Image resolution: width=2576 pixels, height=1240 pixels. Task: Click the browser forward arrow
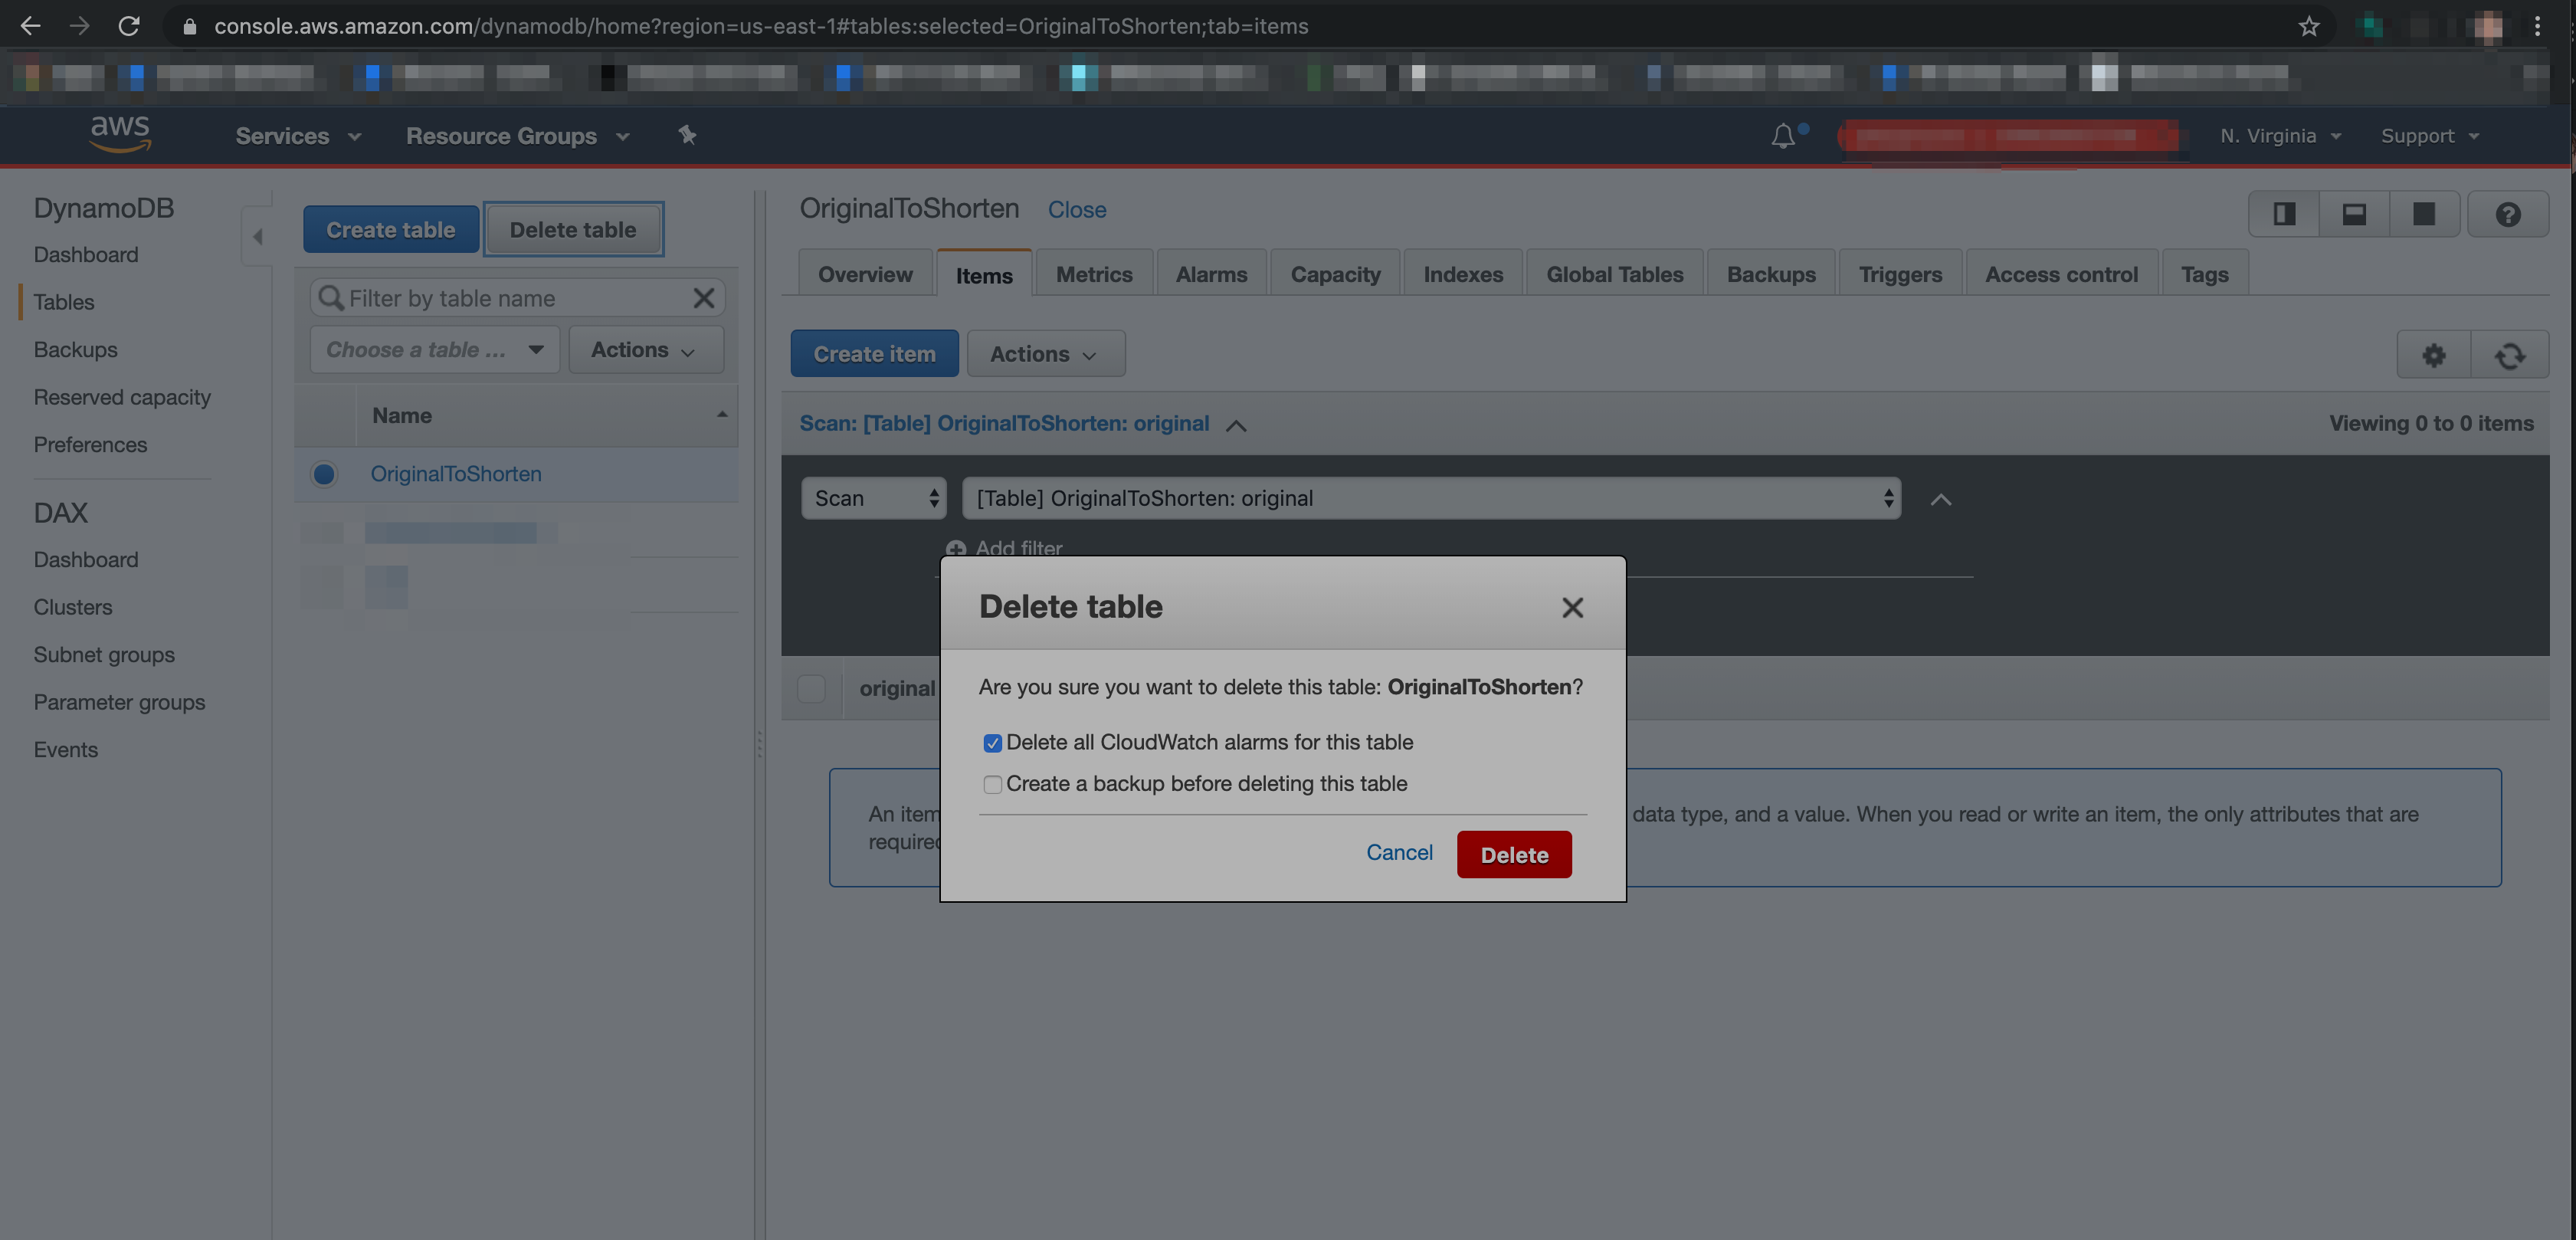79,26
